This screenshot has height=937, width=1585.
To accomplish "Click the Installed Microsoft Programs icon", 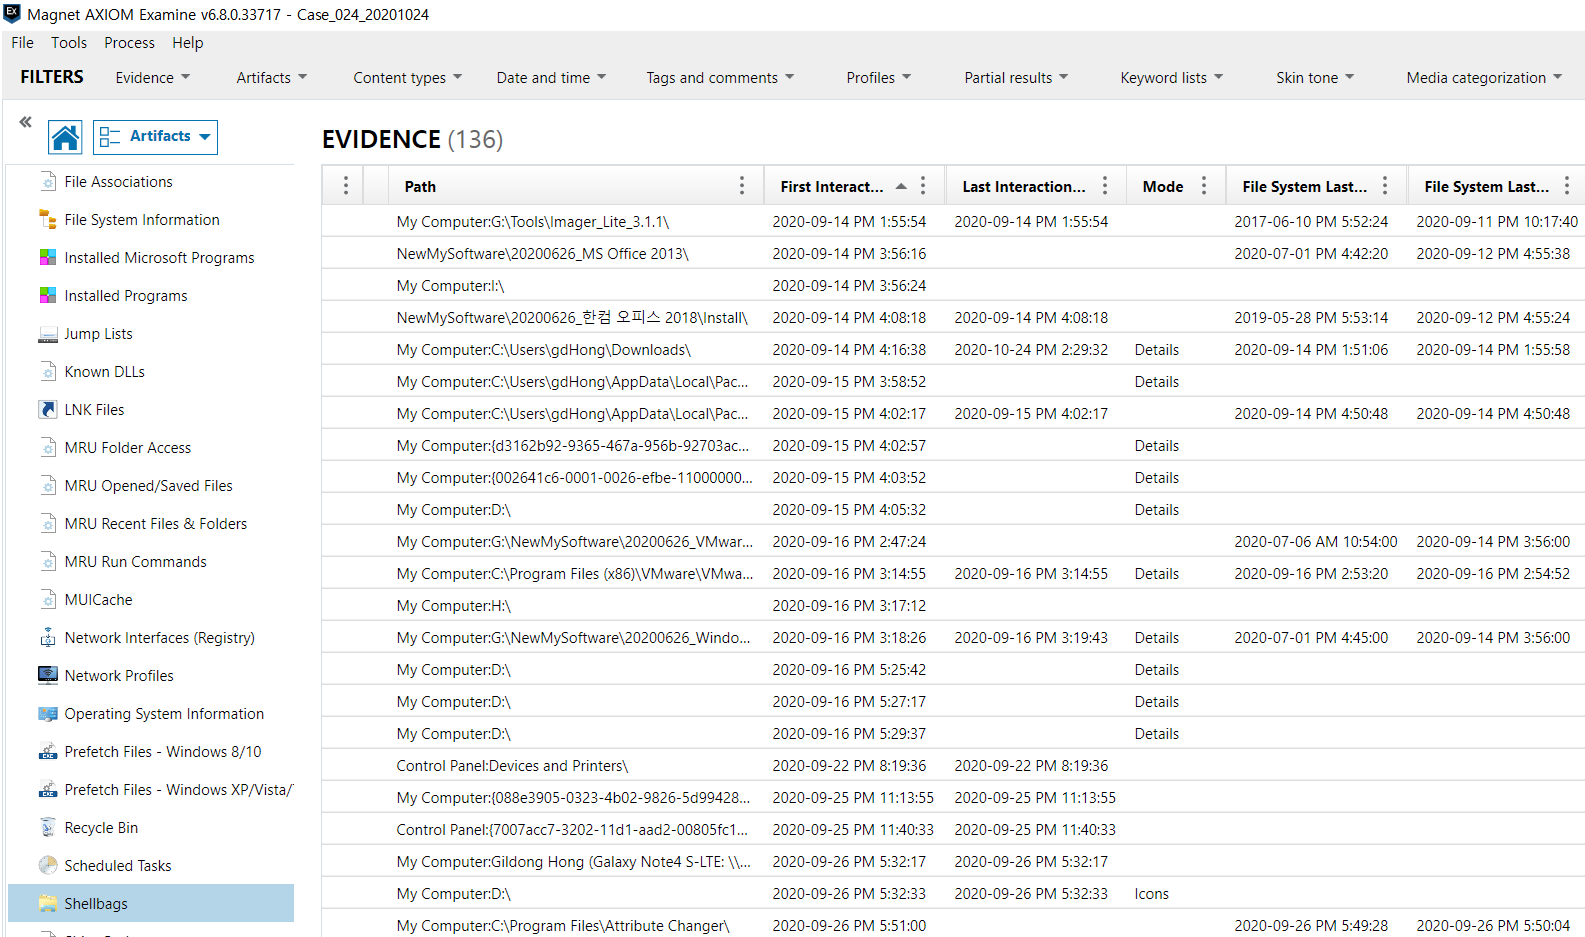I will [48, 257].
